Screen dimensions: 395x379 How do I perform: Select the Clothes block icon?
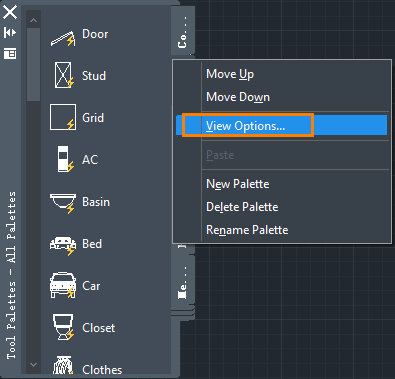click(x=63, y=365)
